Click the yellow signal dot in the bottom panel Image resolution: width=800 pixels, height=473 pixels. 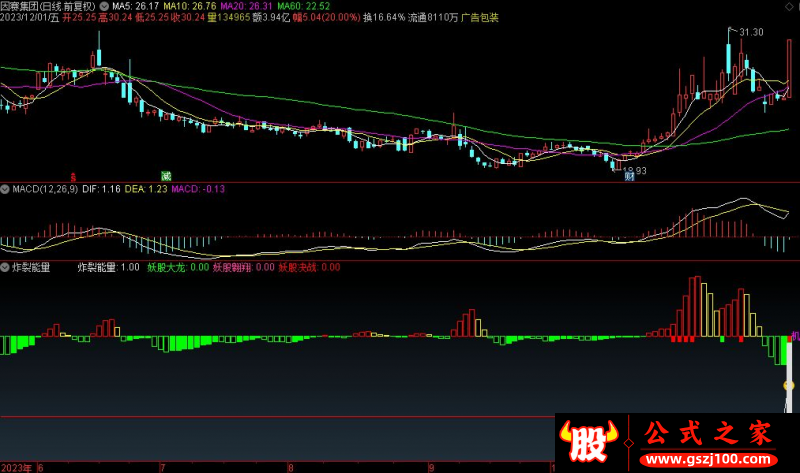[x=788, y=385]
